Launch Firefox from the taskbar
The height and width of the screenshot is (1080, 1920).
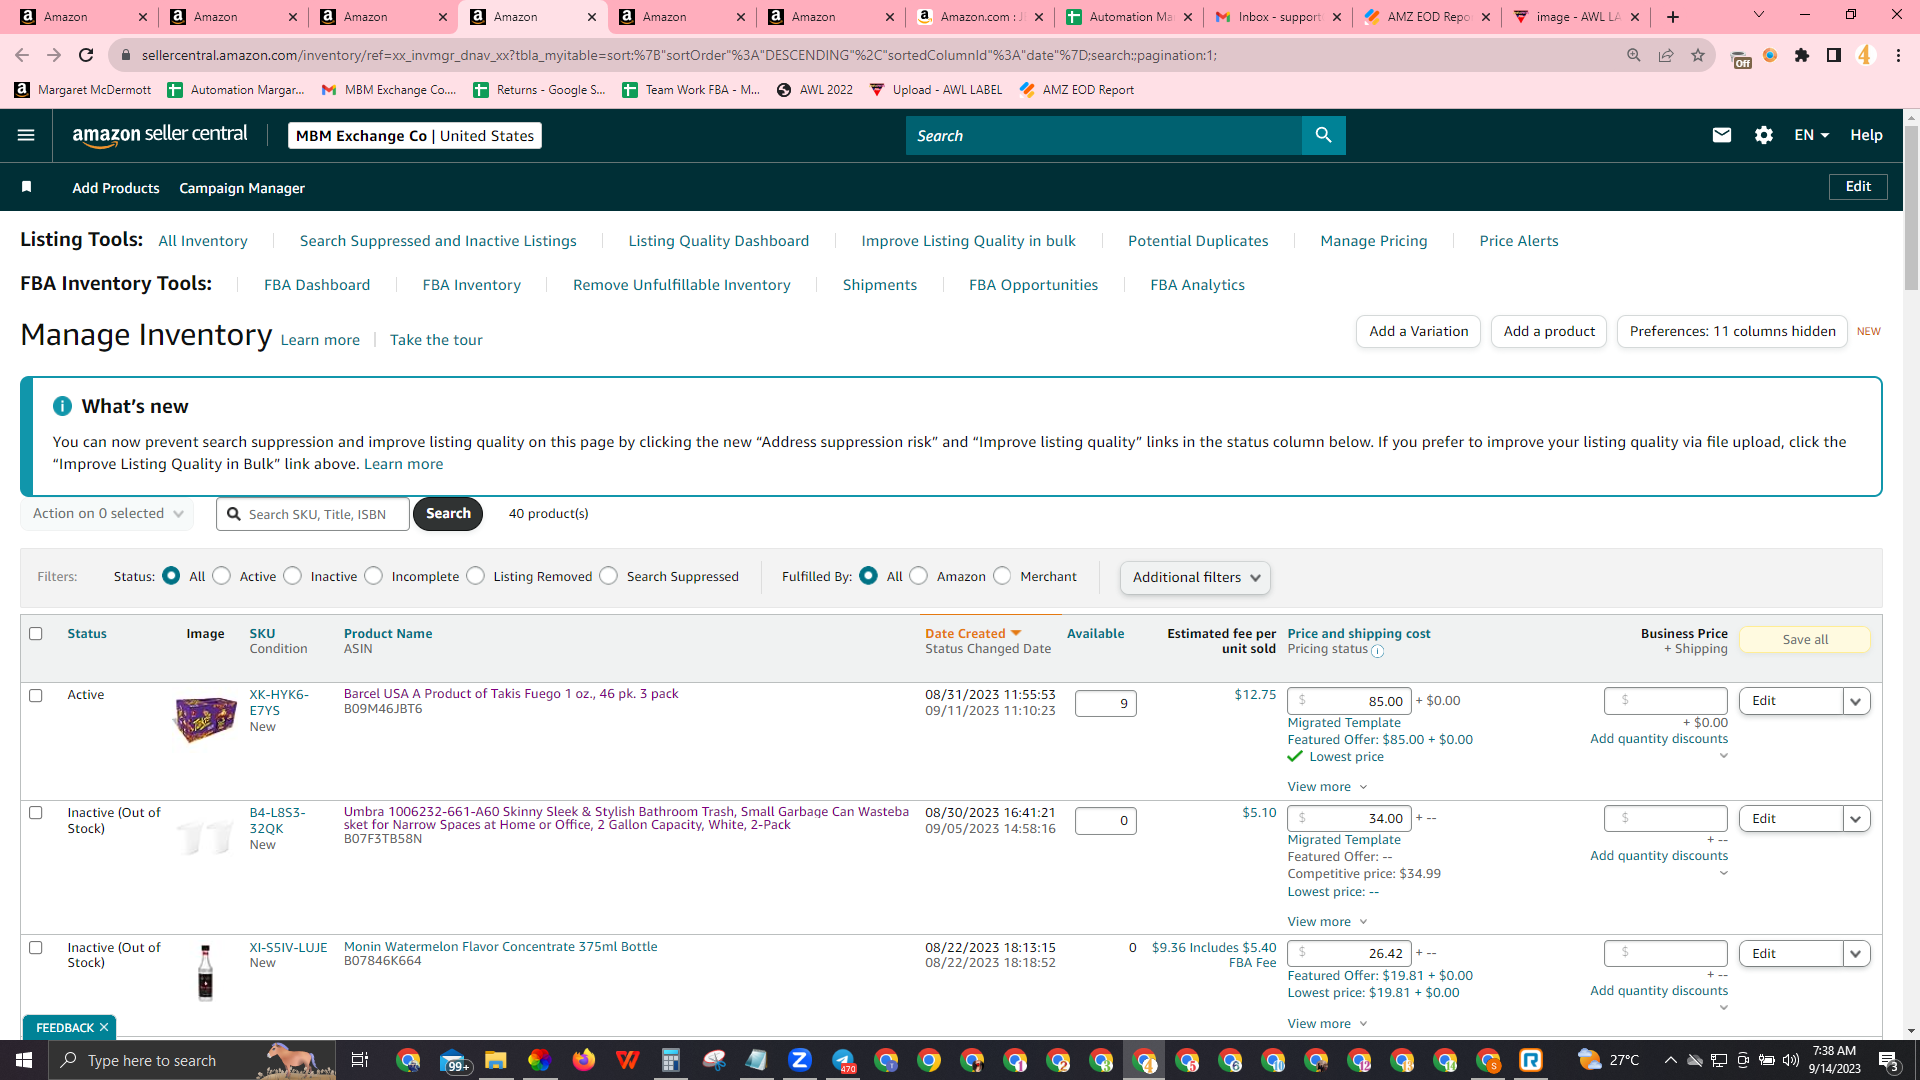click(583, 1060)
